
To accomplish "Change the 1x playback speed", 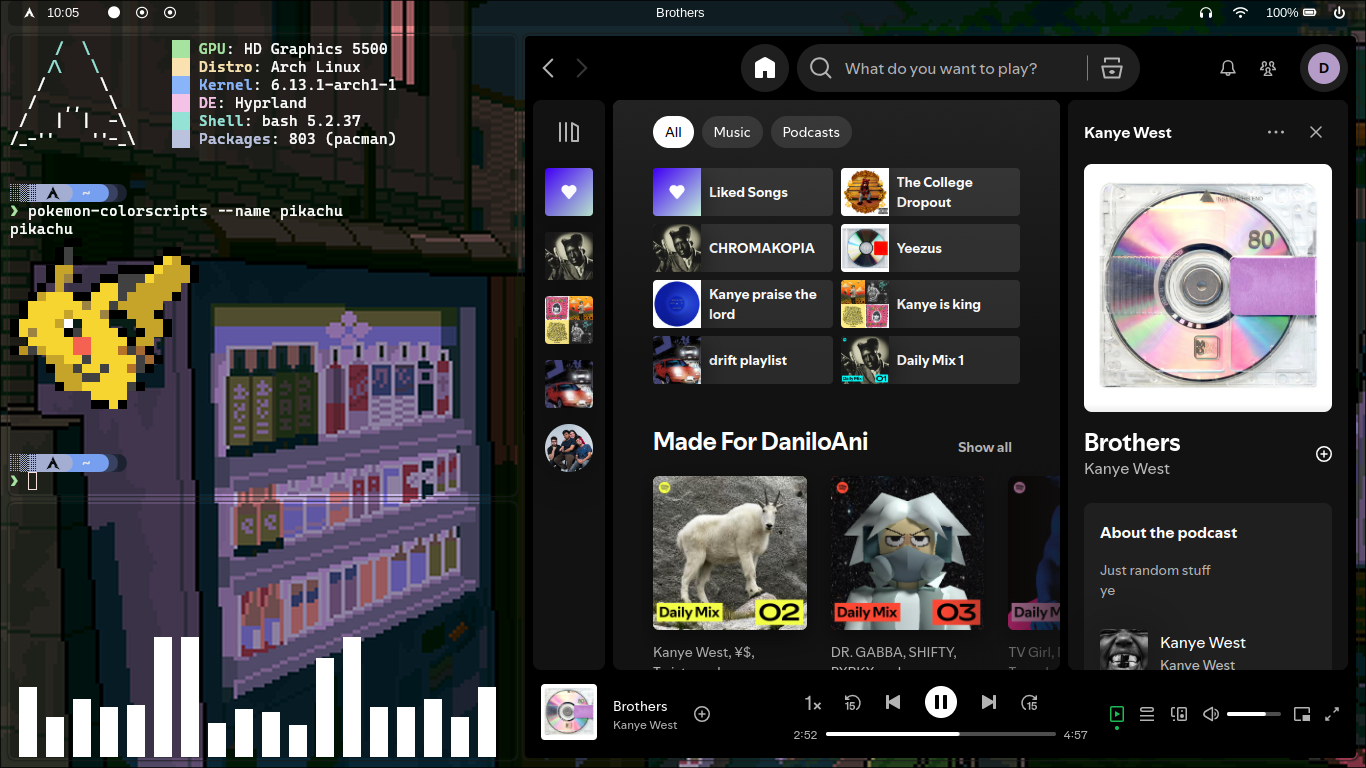I will click(813, 704).
